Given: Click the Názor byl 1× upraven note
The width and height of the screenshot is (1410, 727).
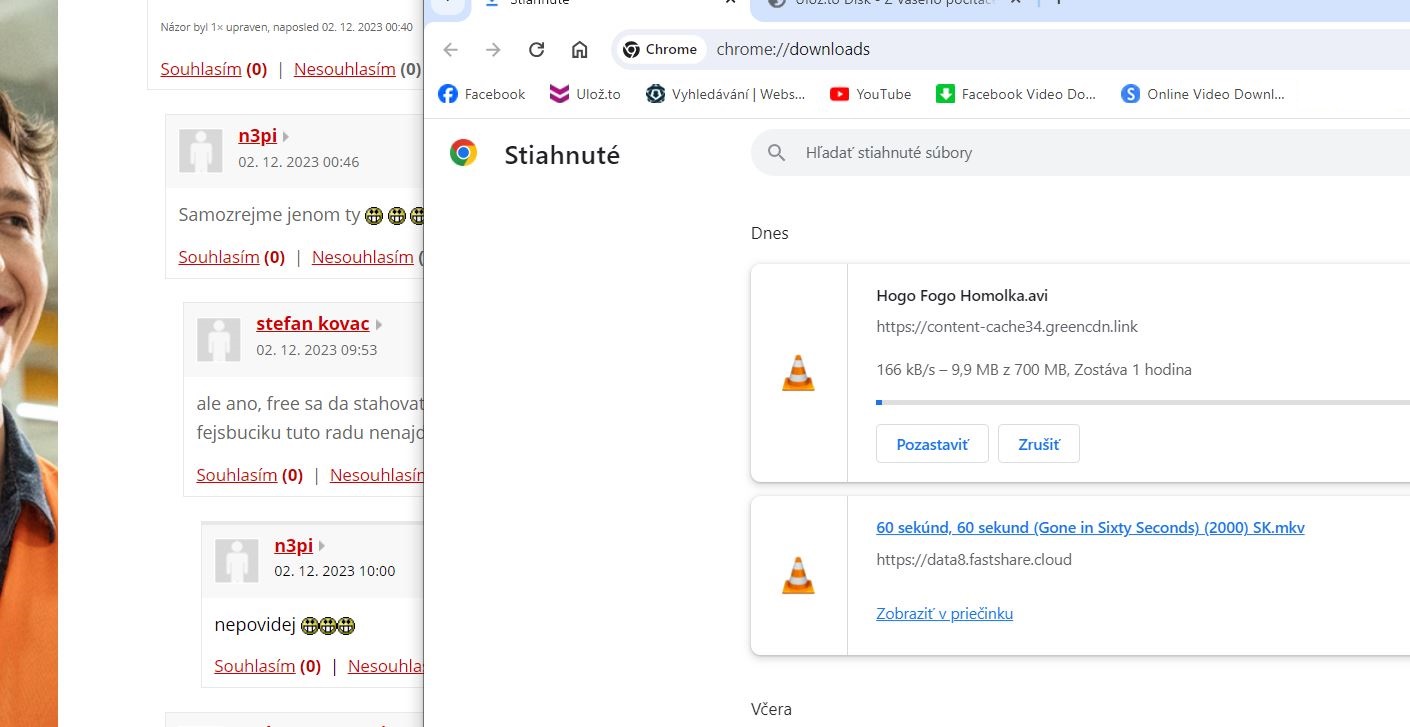Looking at the screenshot, I should point(286,27).
